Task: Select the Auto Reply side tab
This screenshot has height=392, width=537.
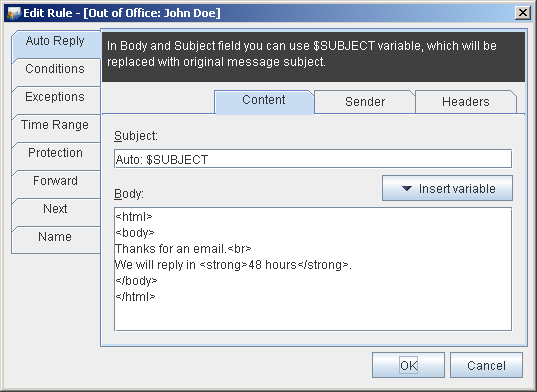Action: point(55,44)
